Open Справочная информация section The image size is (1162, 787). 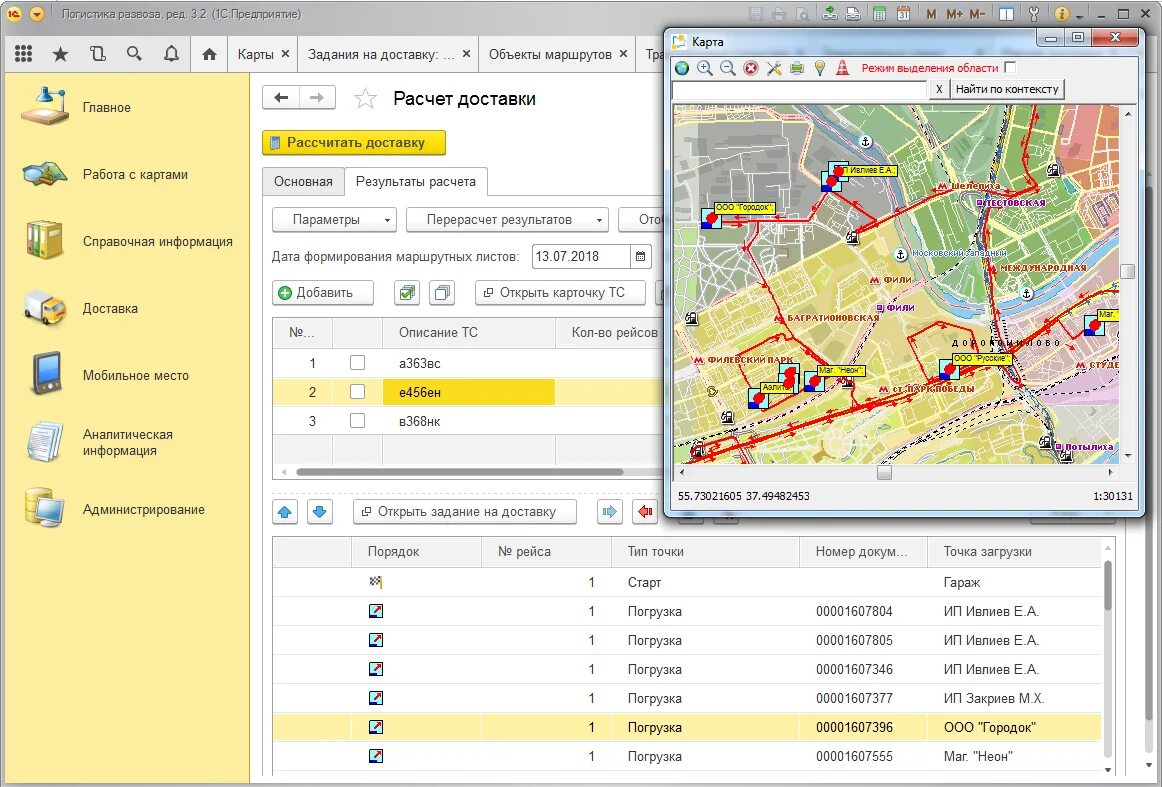point(157,242)
